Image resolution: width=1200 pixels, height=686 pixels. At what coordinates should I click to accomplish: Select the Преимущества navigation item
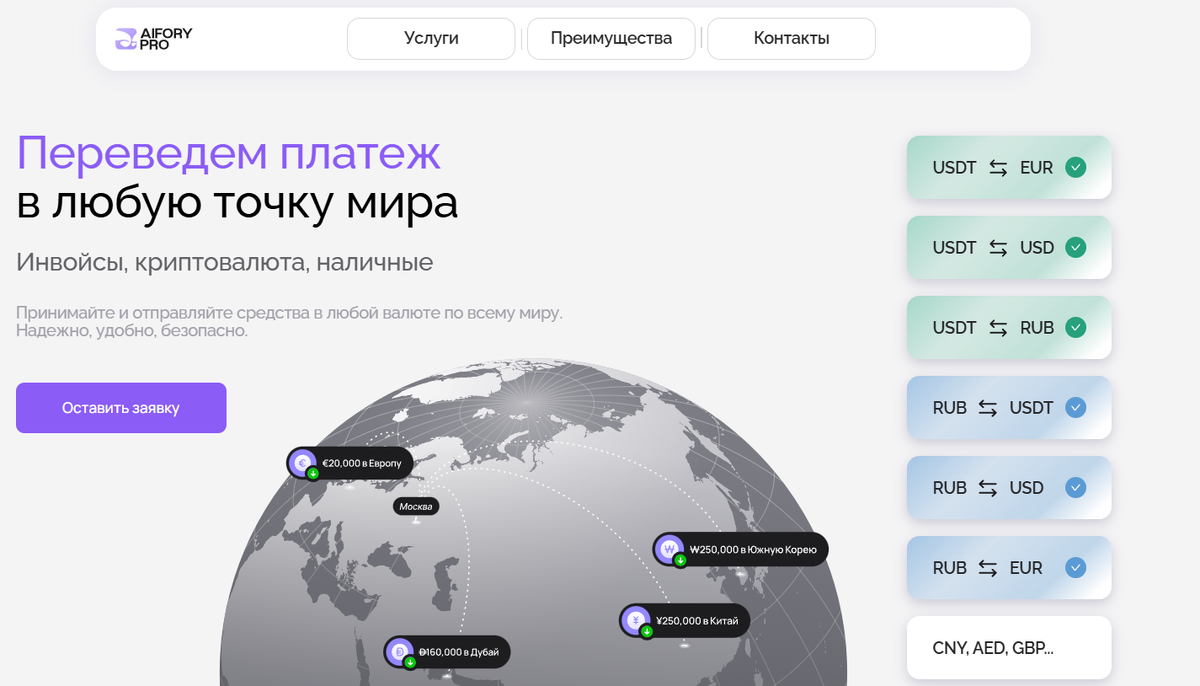(610, 38)
